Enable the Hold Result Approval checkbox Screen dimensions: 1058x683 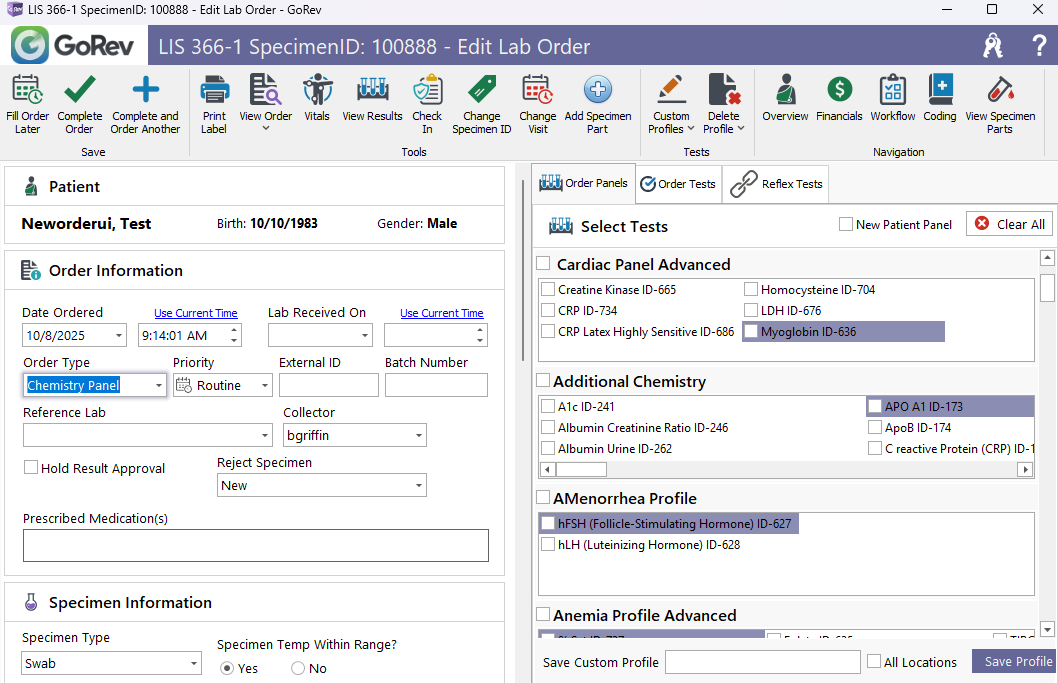coord(31,468)
